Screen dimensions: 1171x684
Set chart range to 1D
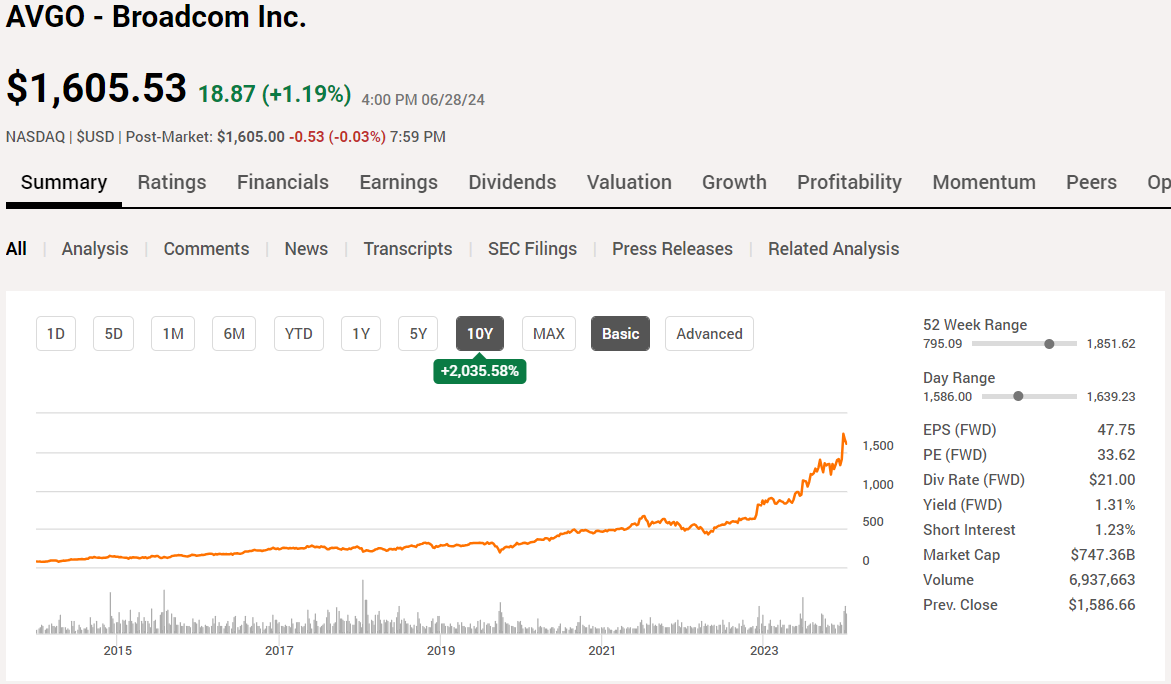pyautogui.click(x=56, y=334)
